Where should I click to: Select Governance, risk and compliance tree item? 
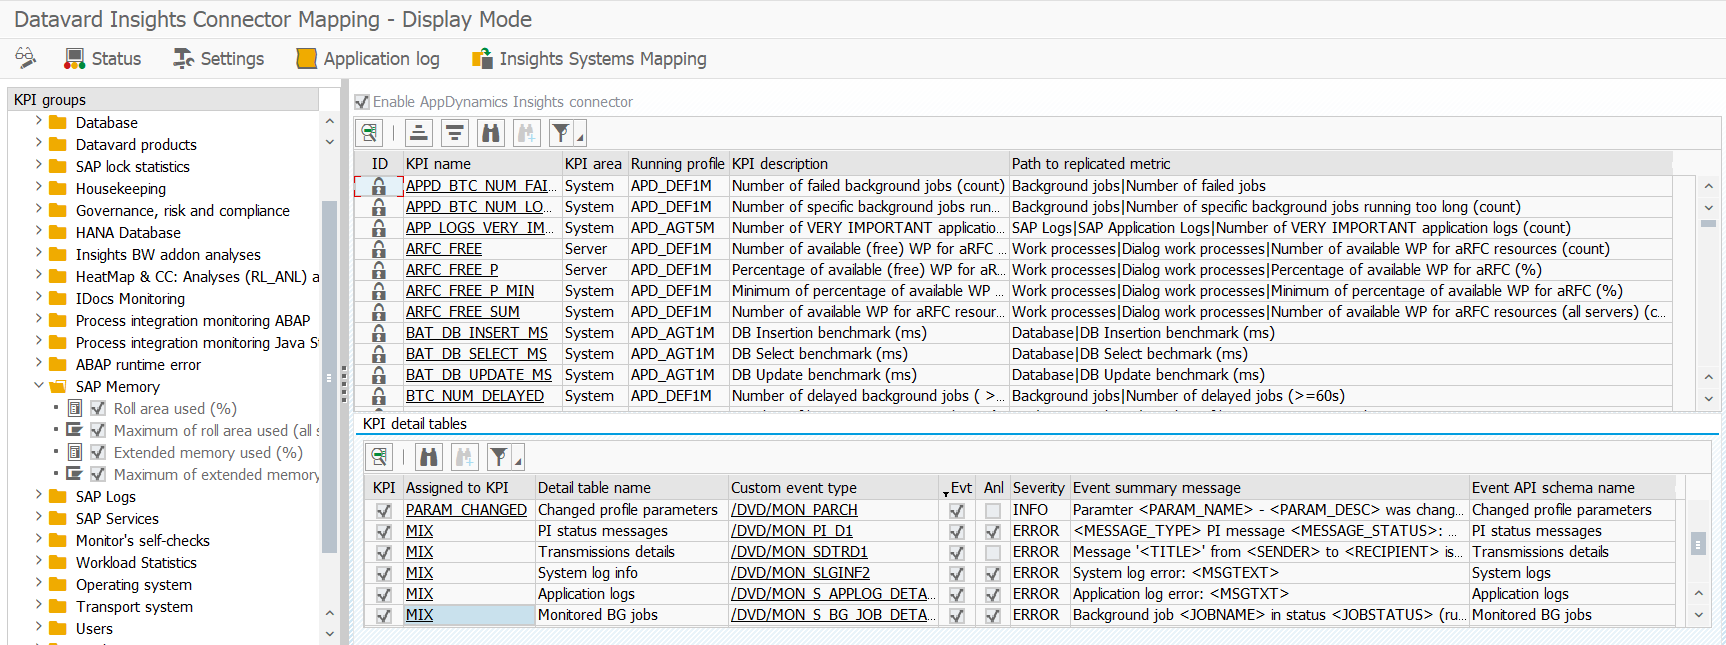tap(183, 210)
